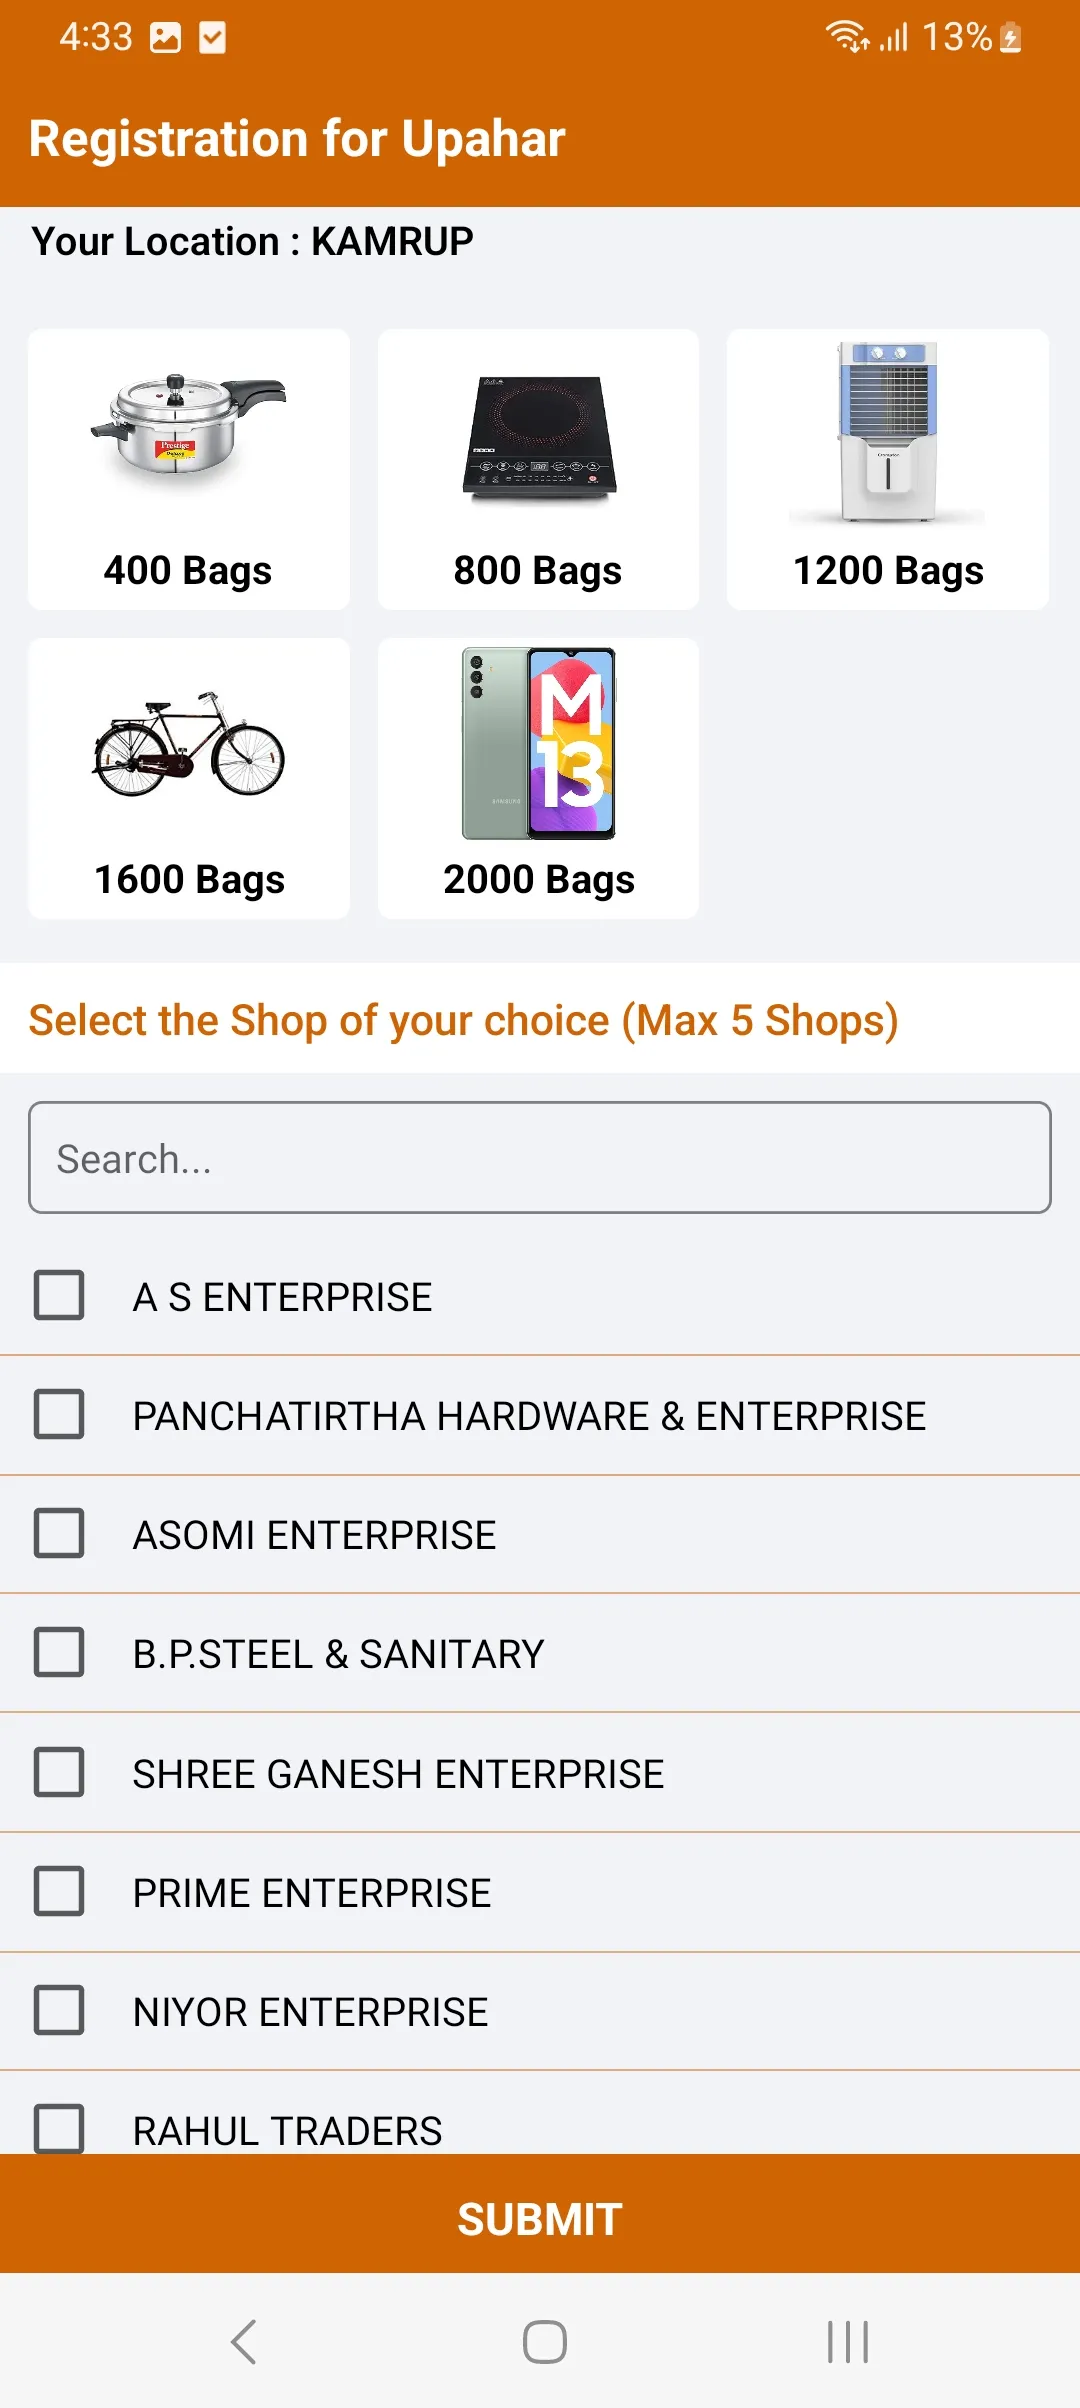Image resolution: width=1080 pixels, height=2408 pixels.
Task: Check the NIYOR ENTERPRISE checkbox
Action: pos(59,2011)
